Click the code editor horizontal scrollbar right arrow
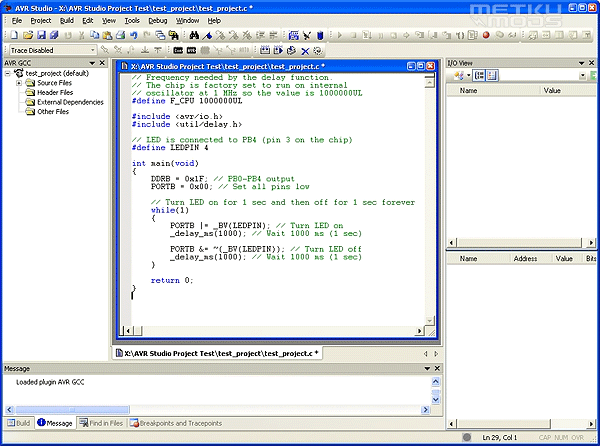Viewport: 600px width, 446px height. tap(420, 331)
